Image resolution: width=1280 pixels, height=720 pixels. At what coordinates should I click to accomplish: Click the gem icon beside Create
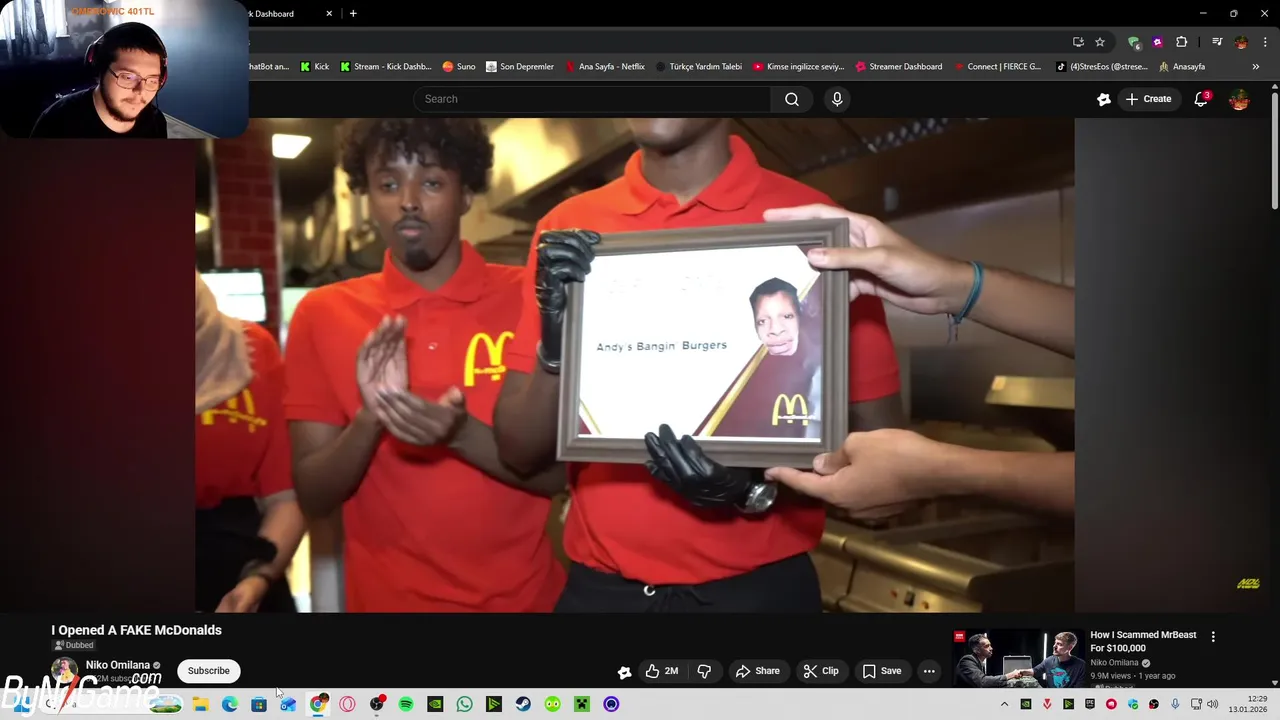pyautogui.click(x=1104, y=99)
